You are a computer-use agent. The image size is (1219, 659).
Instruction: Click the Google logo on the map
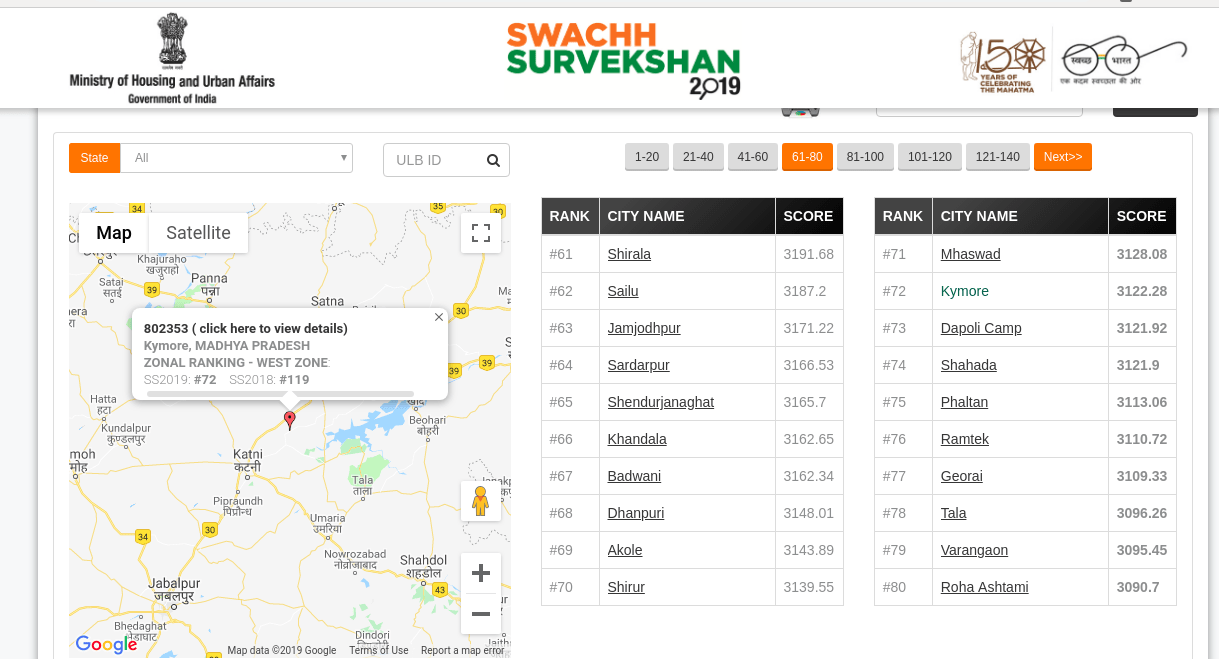(106, 644)
